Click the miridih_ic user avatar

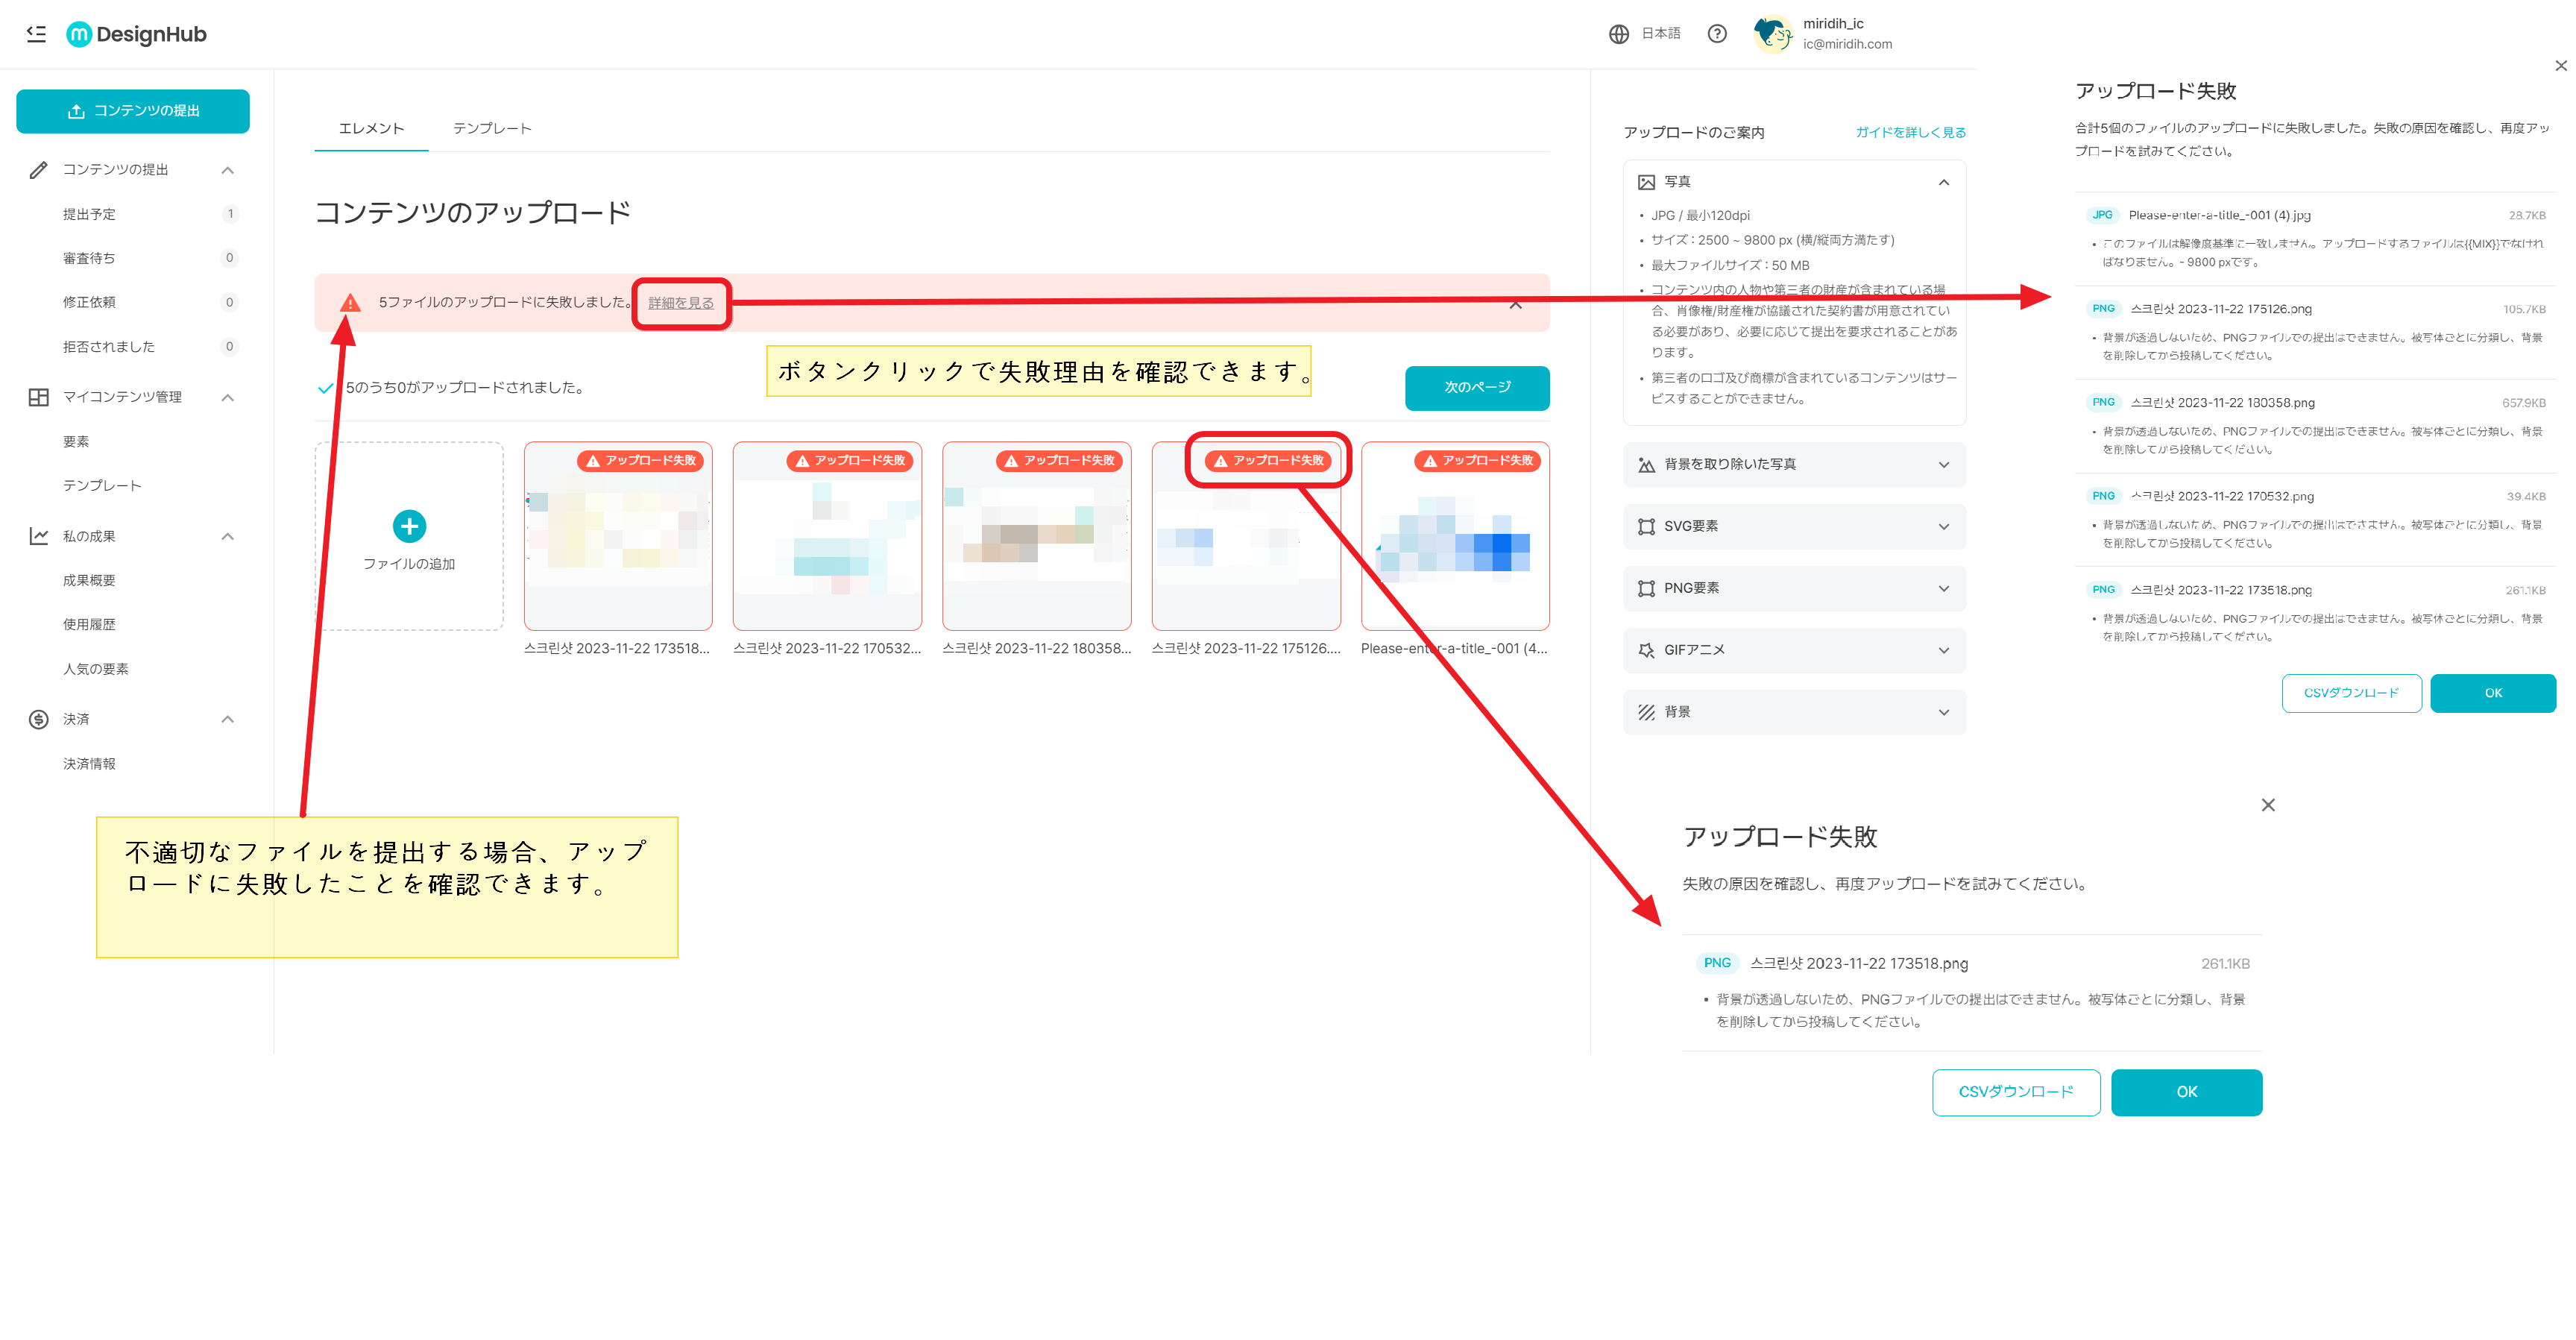pos(1774,33)
